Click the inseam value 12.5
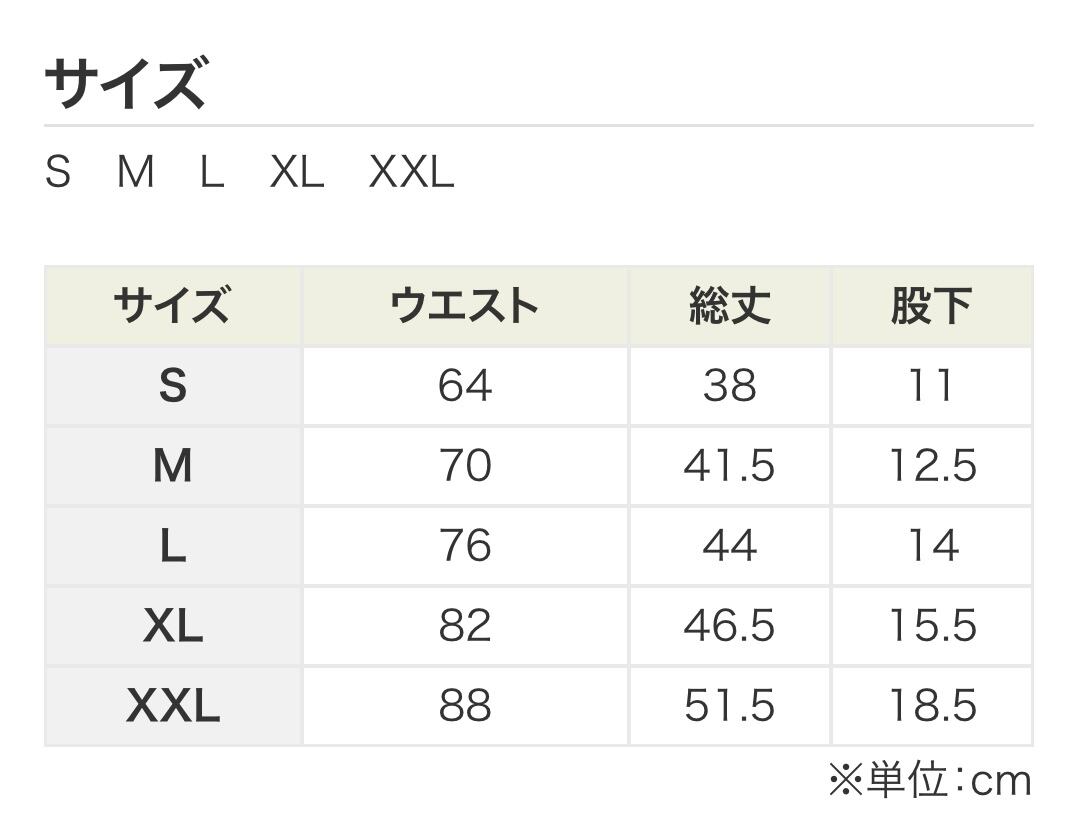Screen dimensions: 1080x833 pyautogui.click(x=931, y=466)
